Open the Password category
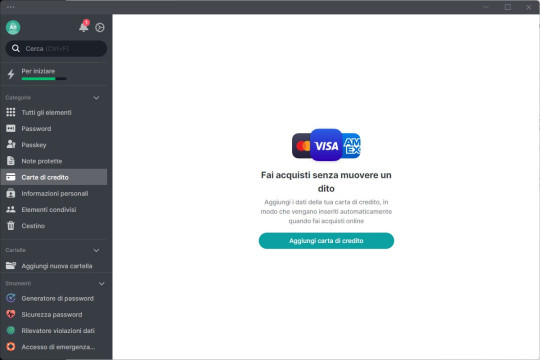This screenshot has height=360, width=540. [x=36, y=129]
